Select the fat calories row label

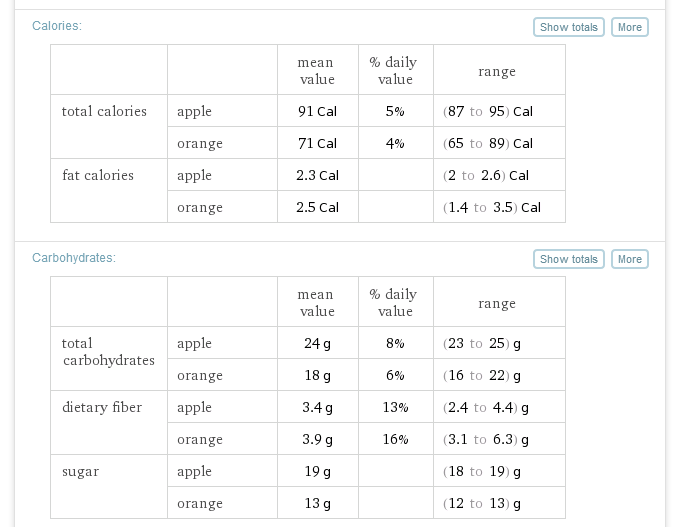click(98, 175)
